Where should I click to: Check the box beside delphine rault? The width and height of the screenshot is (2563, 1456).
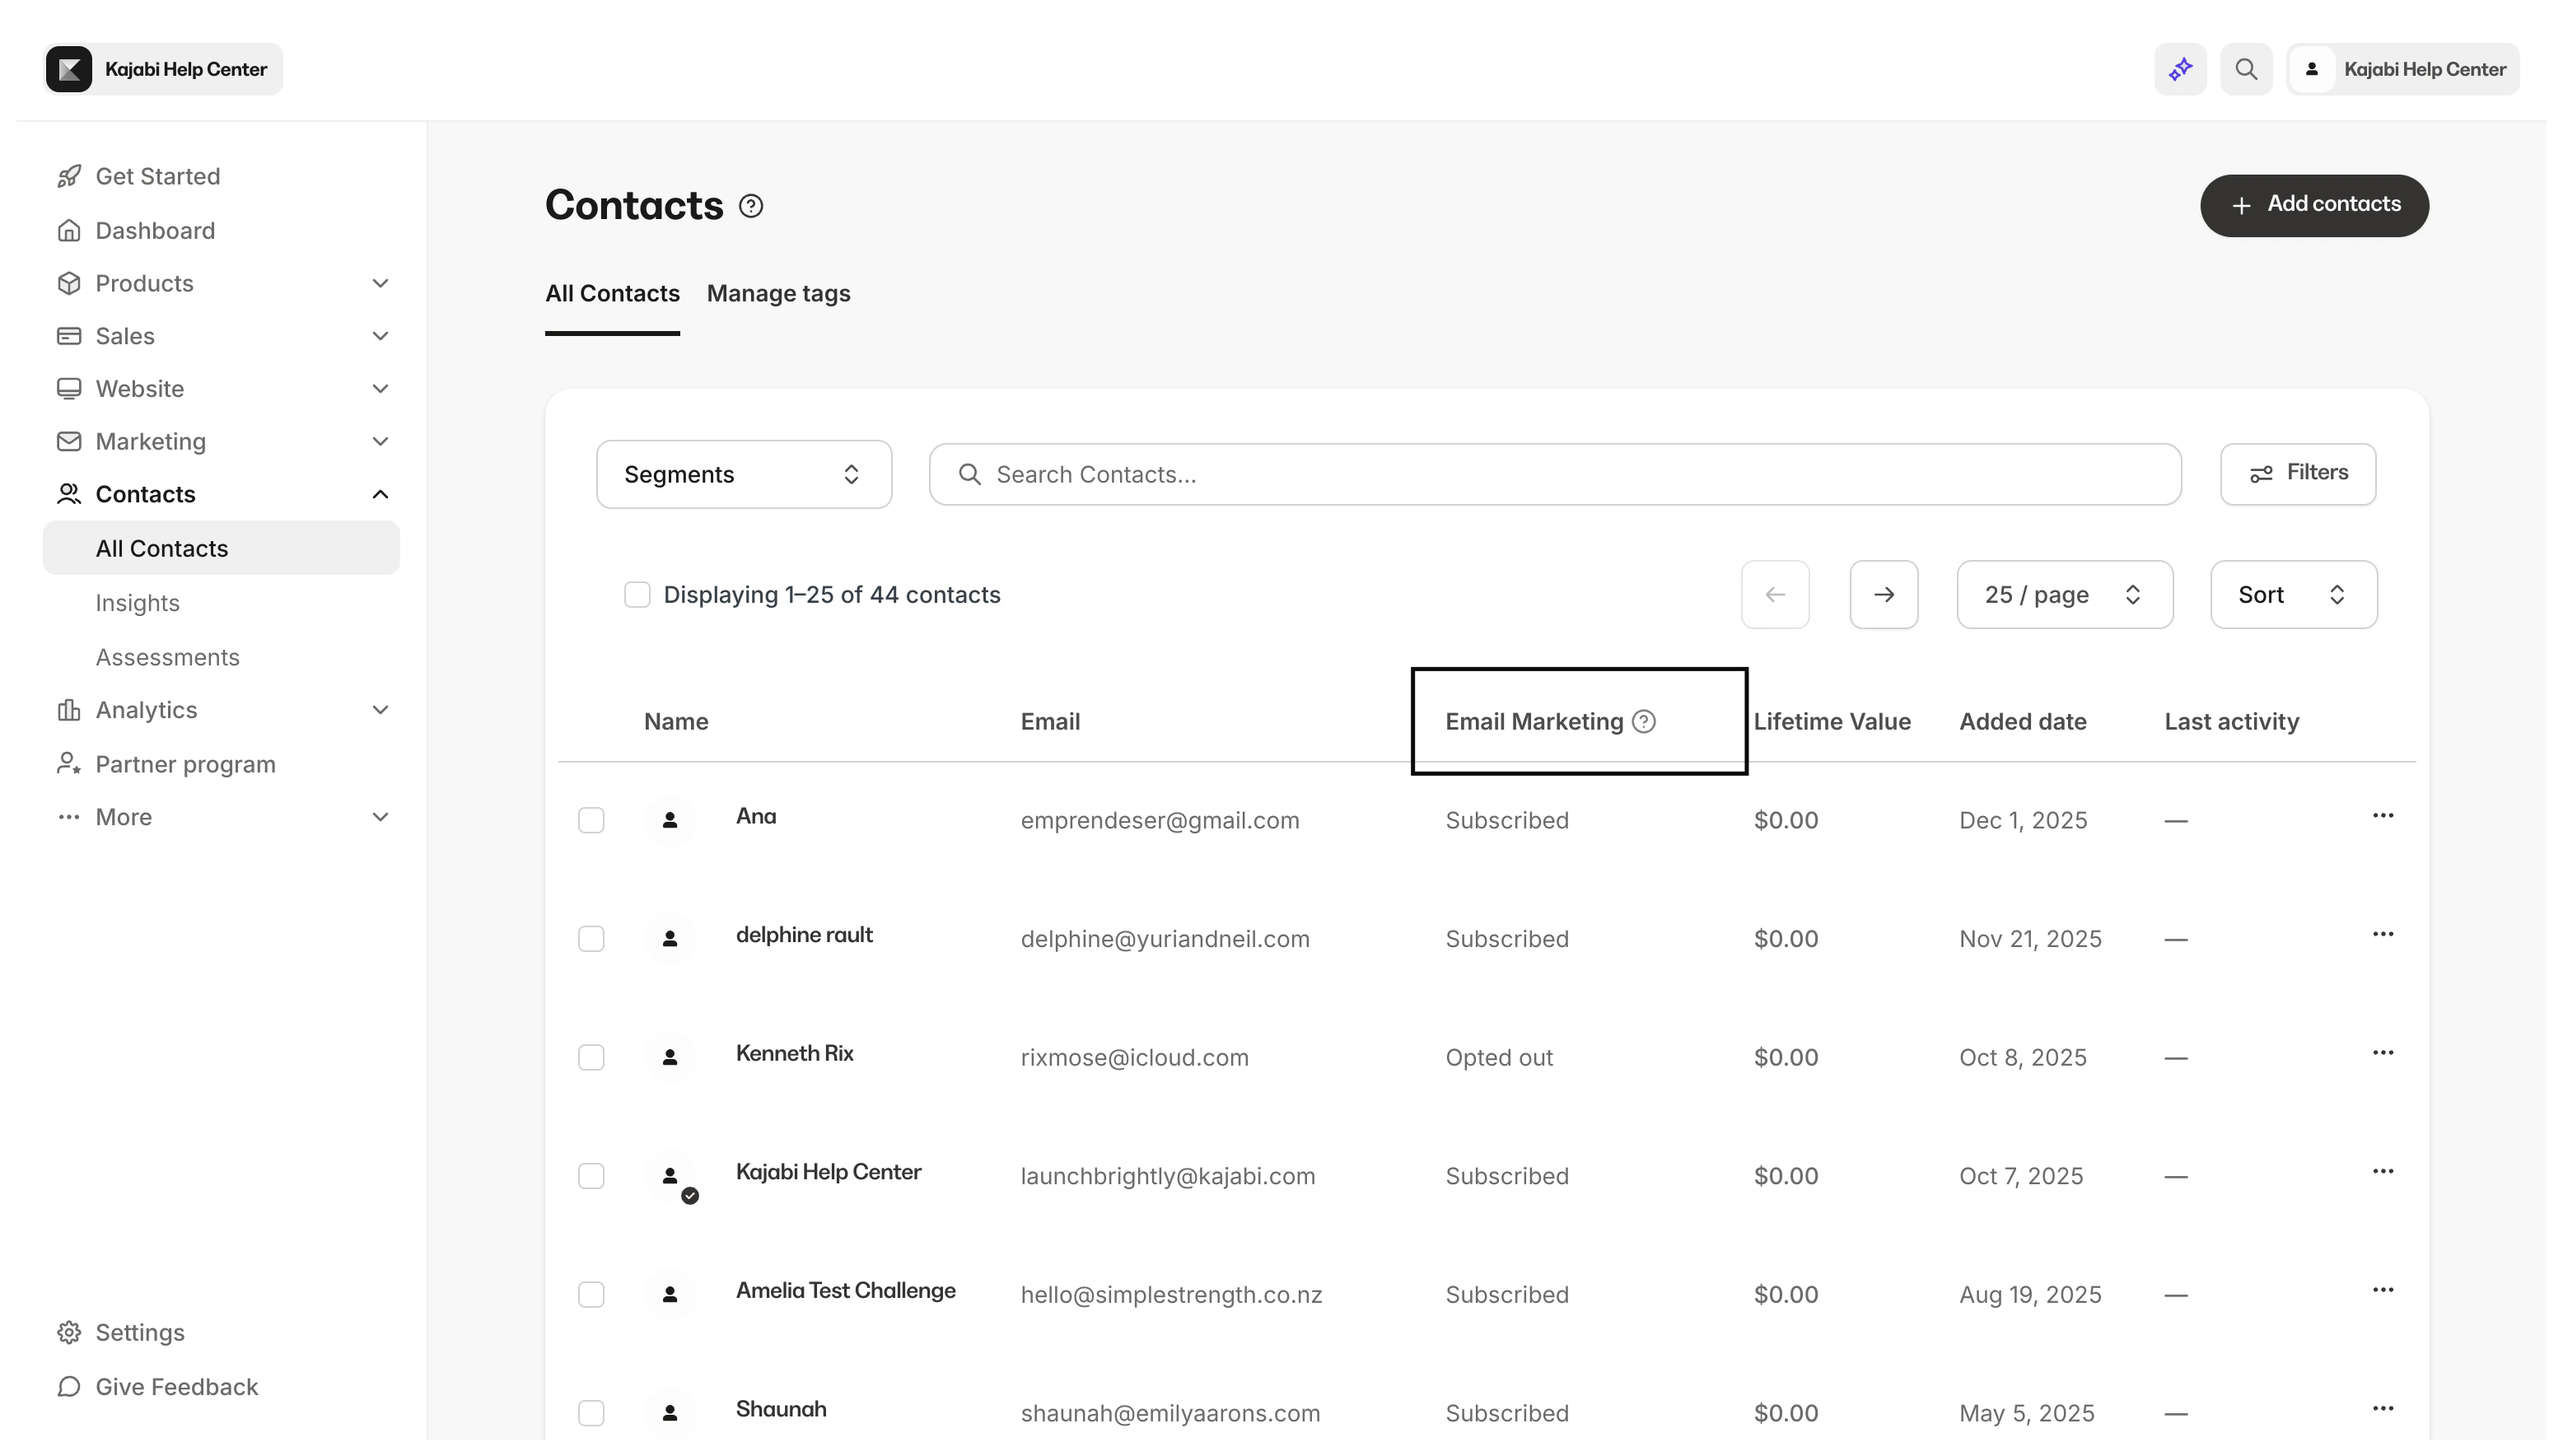tap(591, 939)
